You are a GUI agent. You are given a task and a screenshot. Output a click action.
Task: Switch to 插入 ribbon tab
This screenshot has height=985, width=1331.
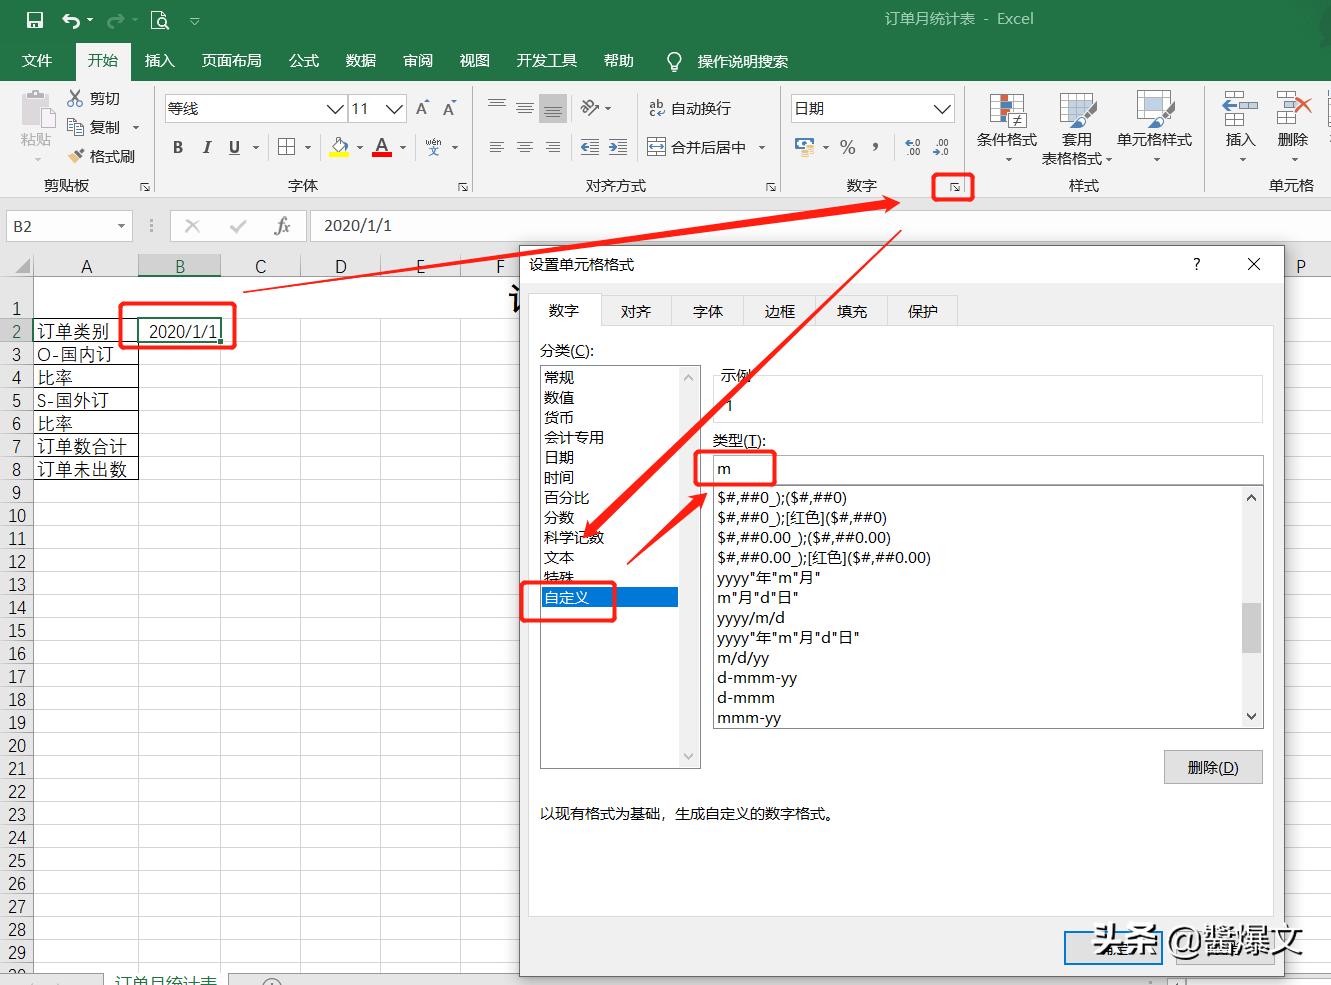pyautogui.click(x=160, y=61)
